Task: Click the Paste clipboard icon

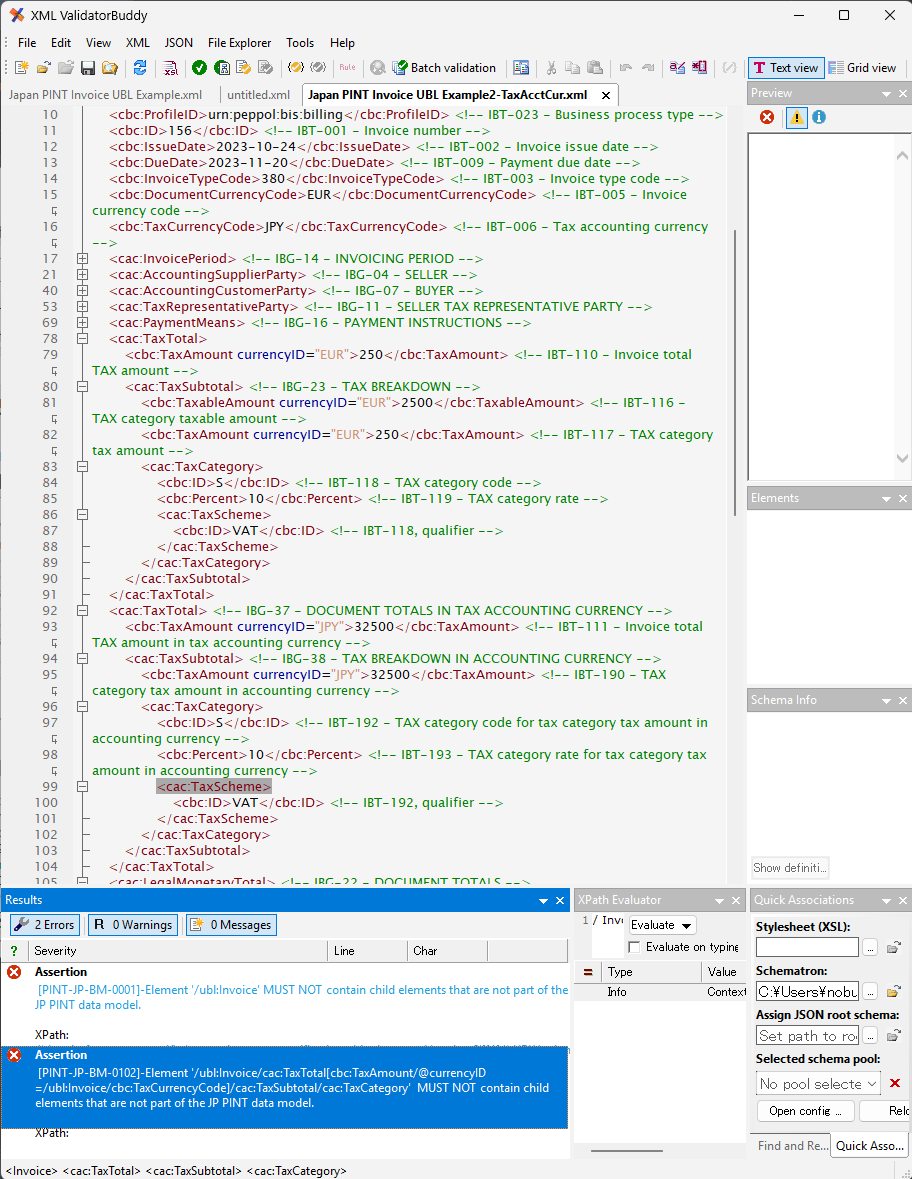Action: pos(595,68)
